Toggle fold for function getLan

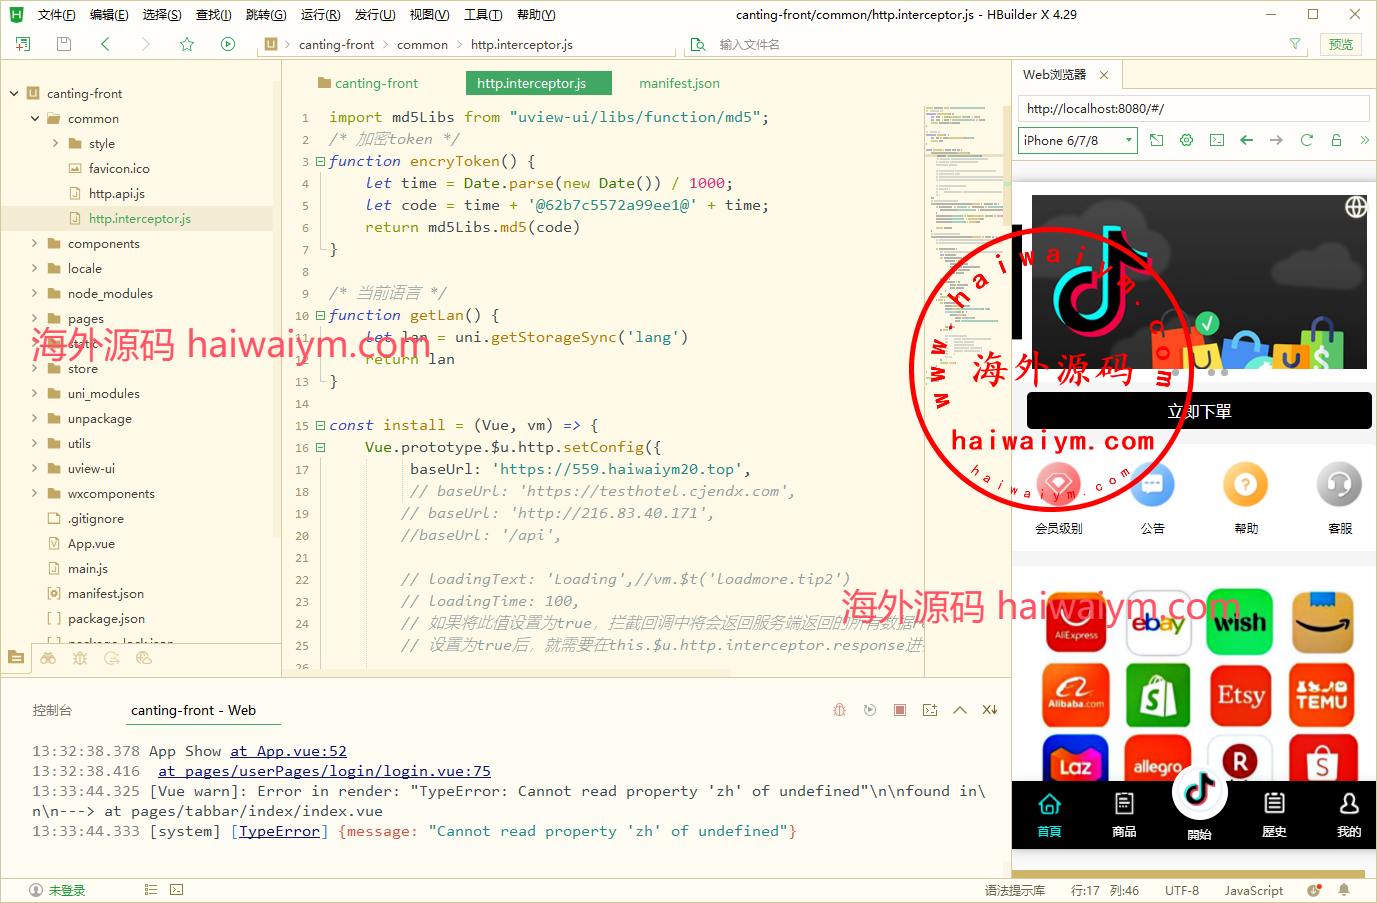[x=320, y=315]
